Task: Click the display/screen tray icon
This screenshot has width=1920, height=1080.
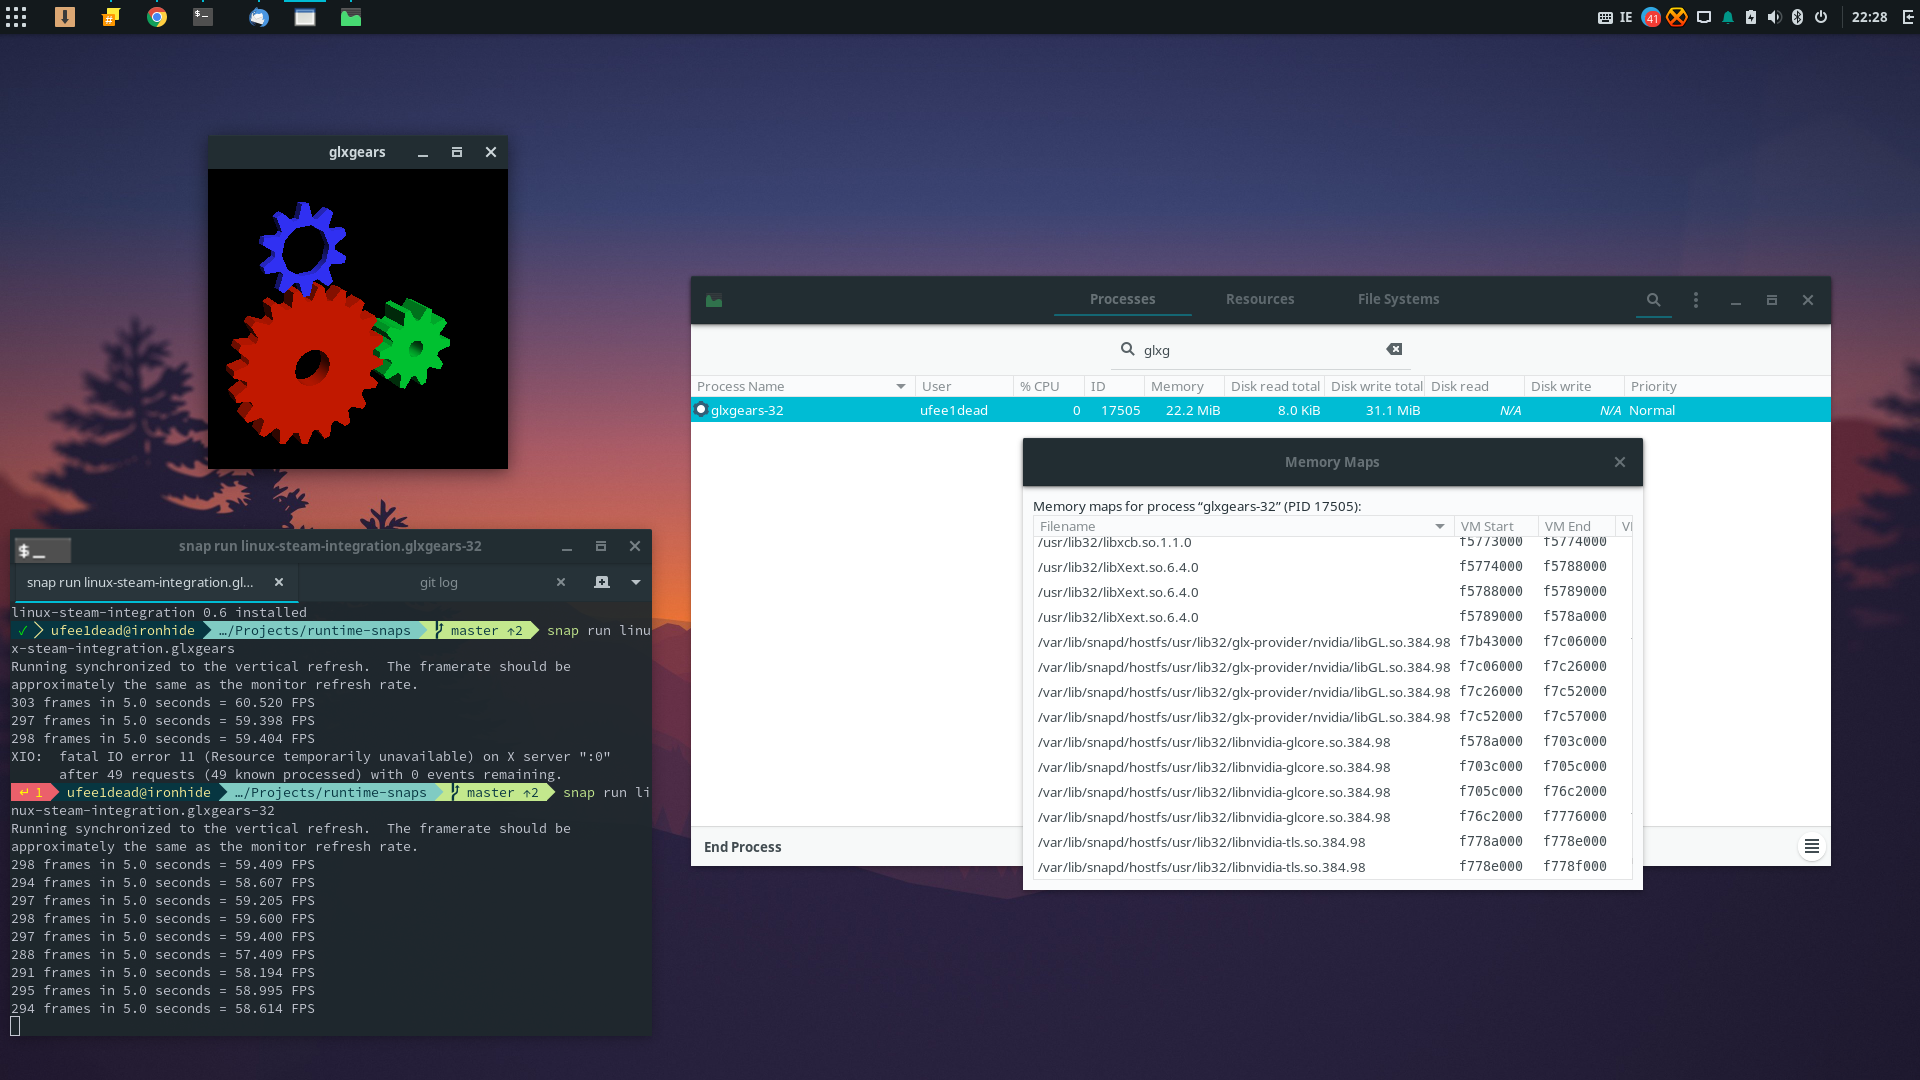Action: (x=1704, y=17)
